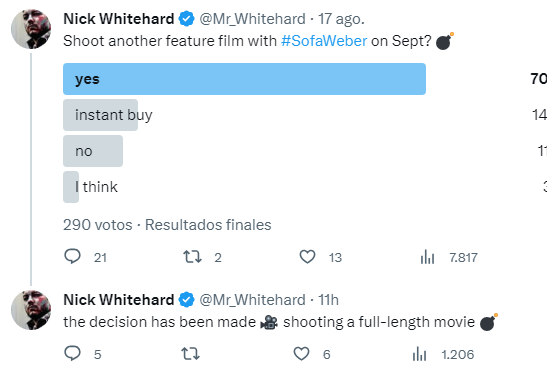Image resolution: width=547 pixels, height=368 pixels.
Task: Click the 'yes' poll result bar
Action: coord(244,79)
